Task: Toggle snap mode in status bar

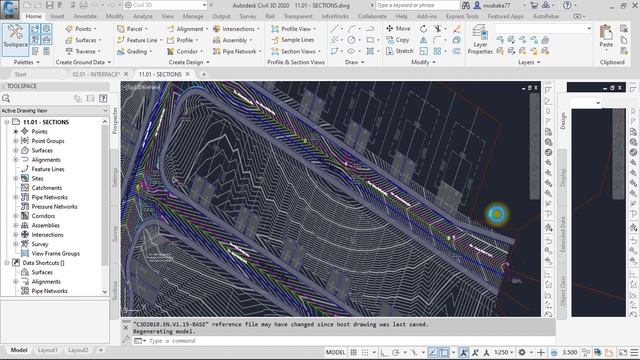Action: (365, 352)
